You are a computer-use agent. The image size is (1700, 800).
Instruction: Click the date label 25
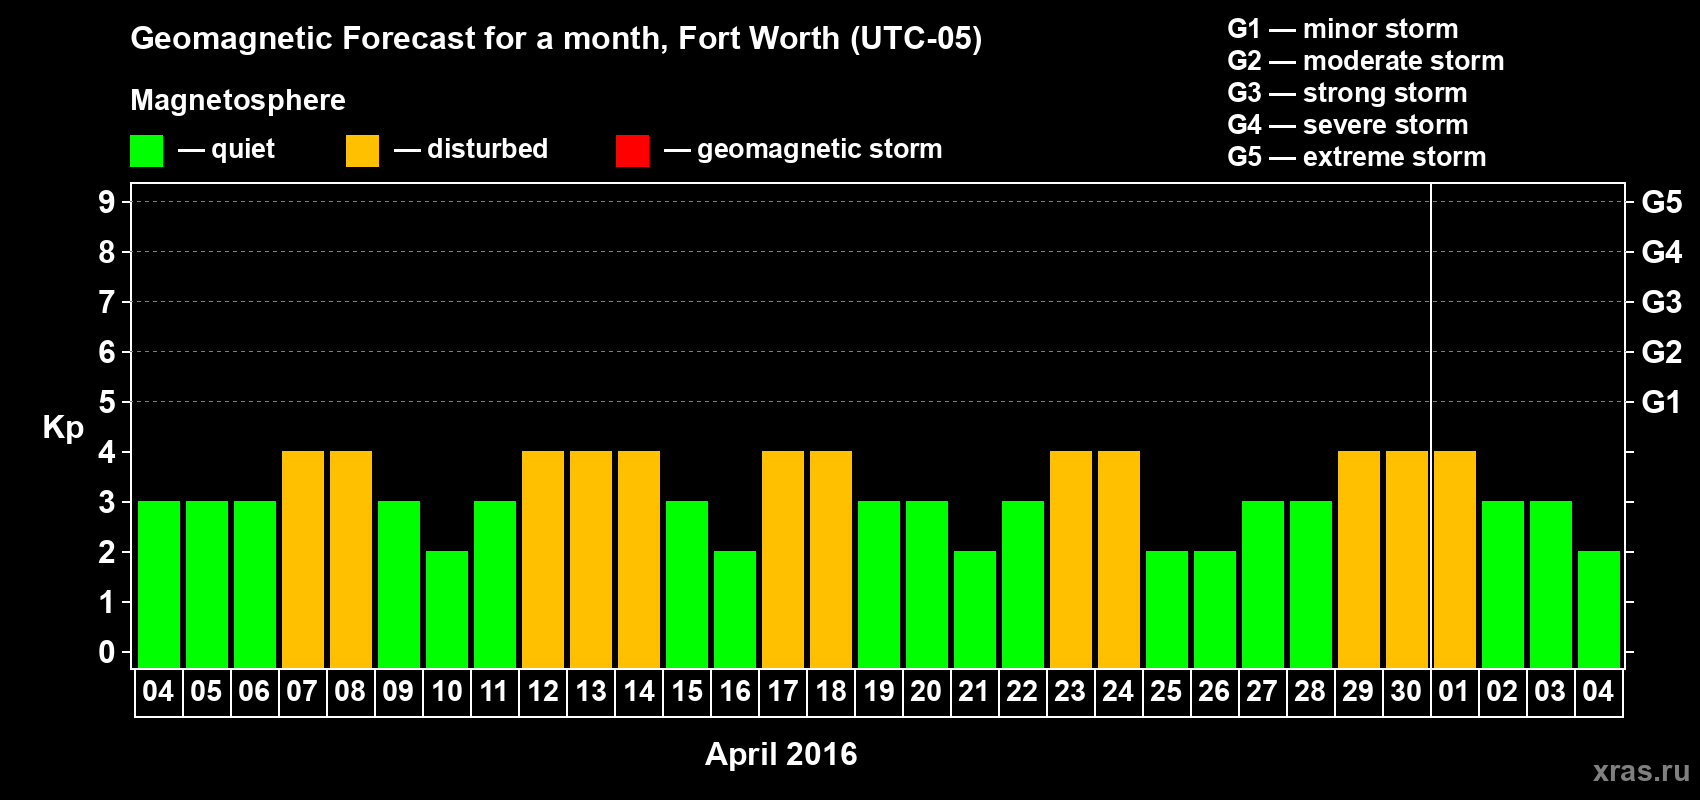tap(1166, 692)
